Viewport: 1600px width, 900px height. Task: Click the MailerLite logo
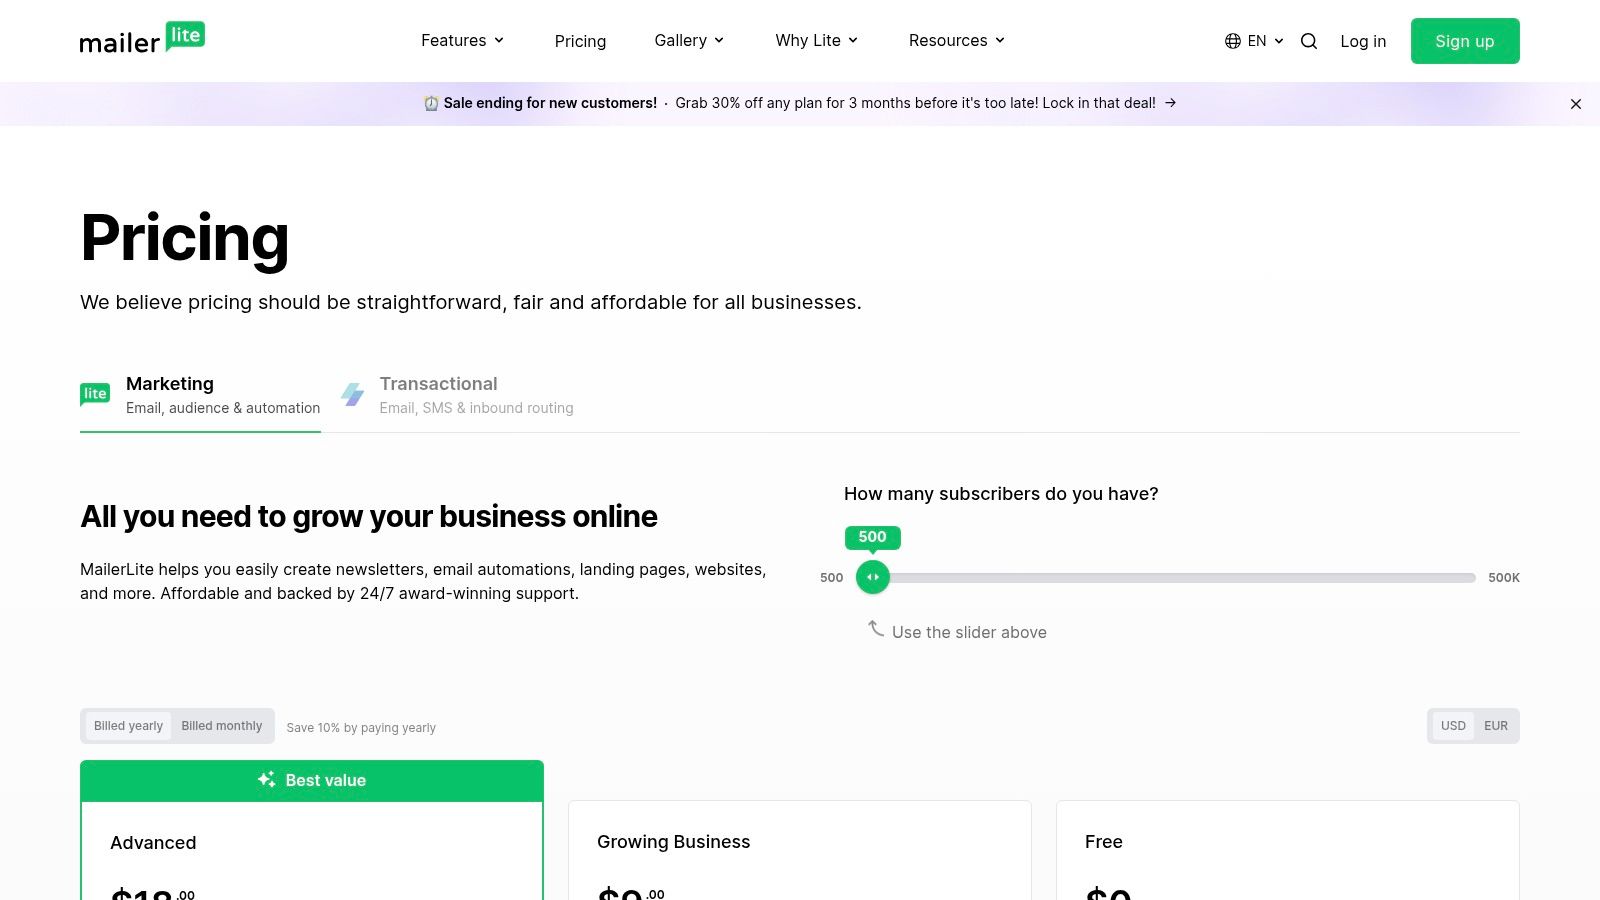click(x=142, y=39)
